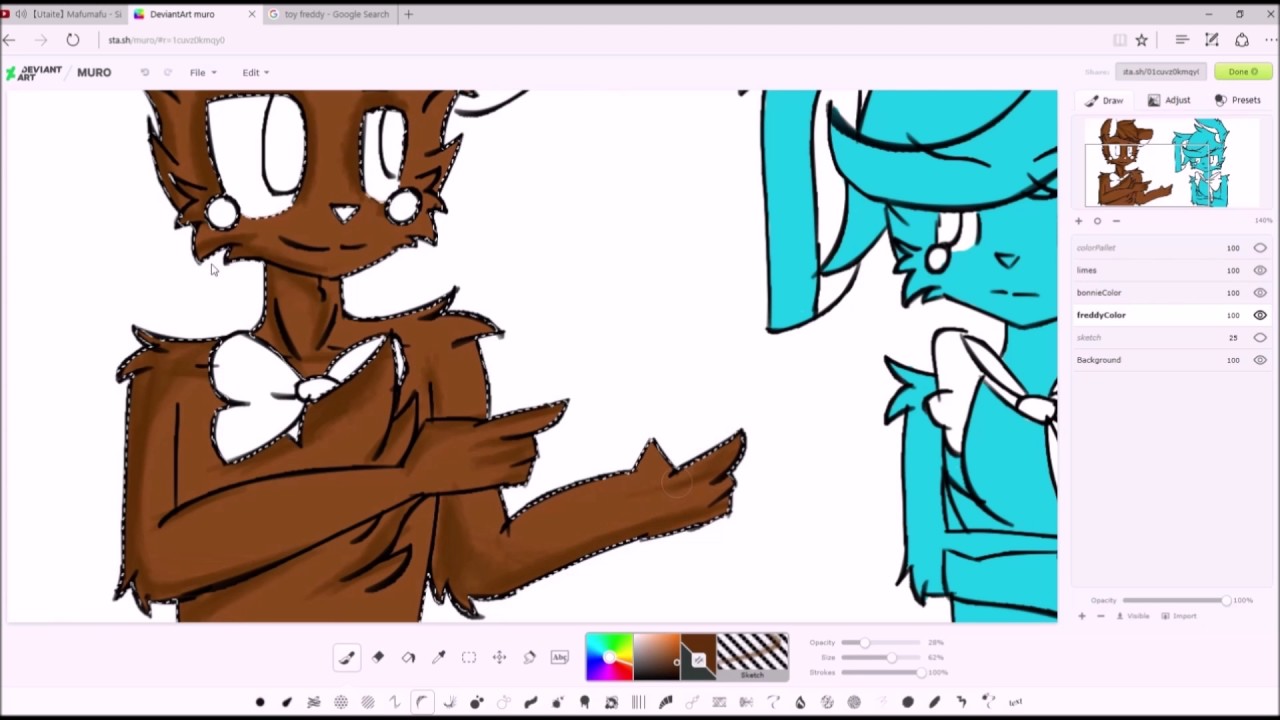Delete layer with bottom minus icon
1280x720 pixels.
(x=1101, y=616)
